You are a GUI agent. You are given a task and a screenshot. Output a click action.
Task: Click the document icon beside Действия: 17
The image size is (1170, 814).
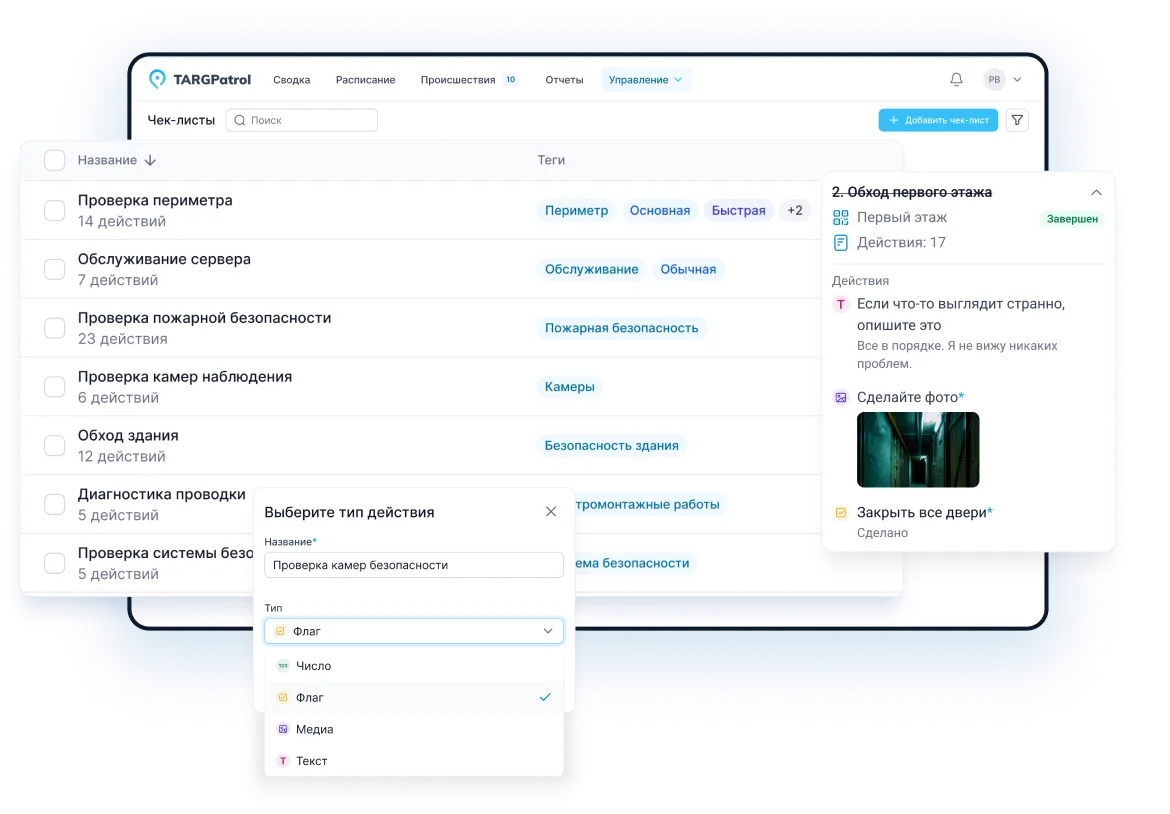point(841,242)
